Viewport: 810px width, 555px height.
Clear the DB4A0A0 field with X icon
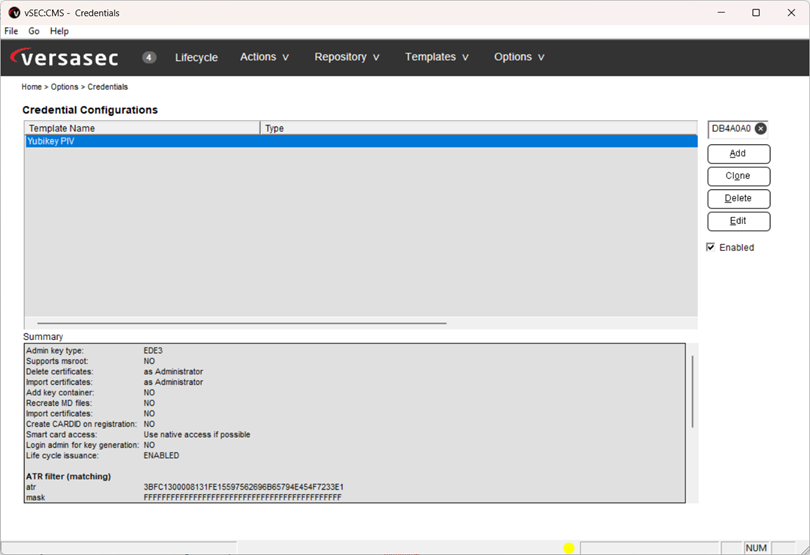(x=761, y=129)
